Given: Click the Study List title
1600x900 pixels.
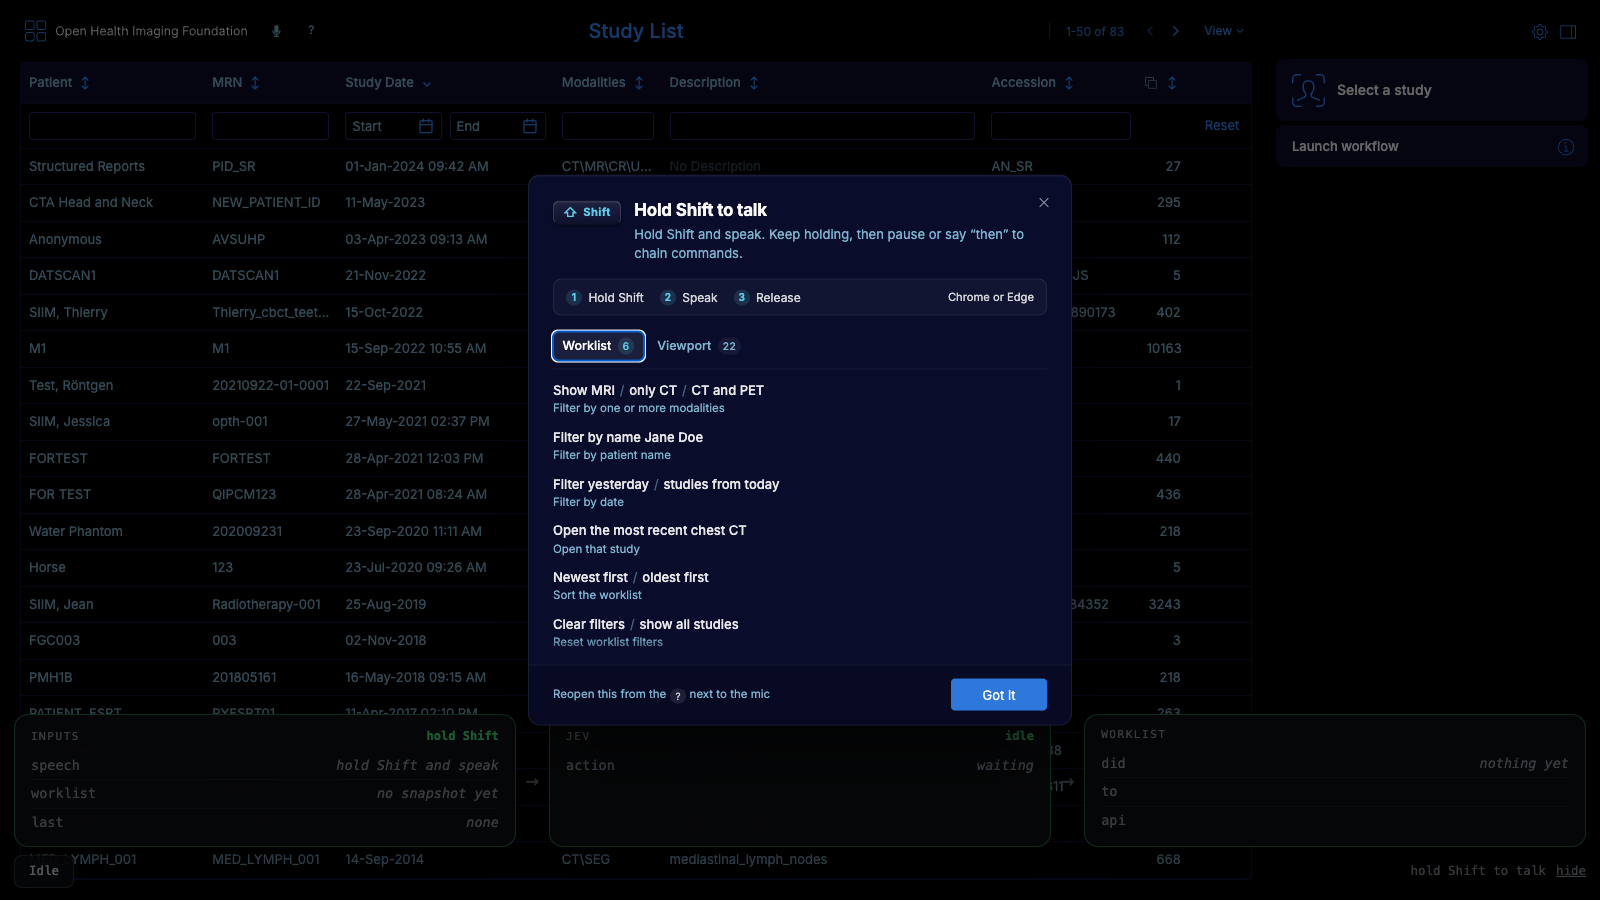Looking at the screenshot, I should point(636,31).
